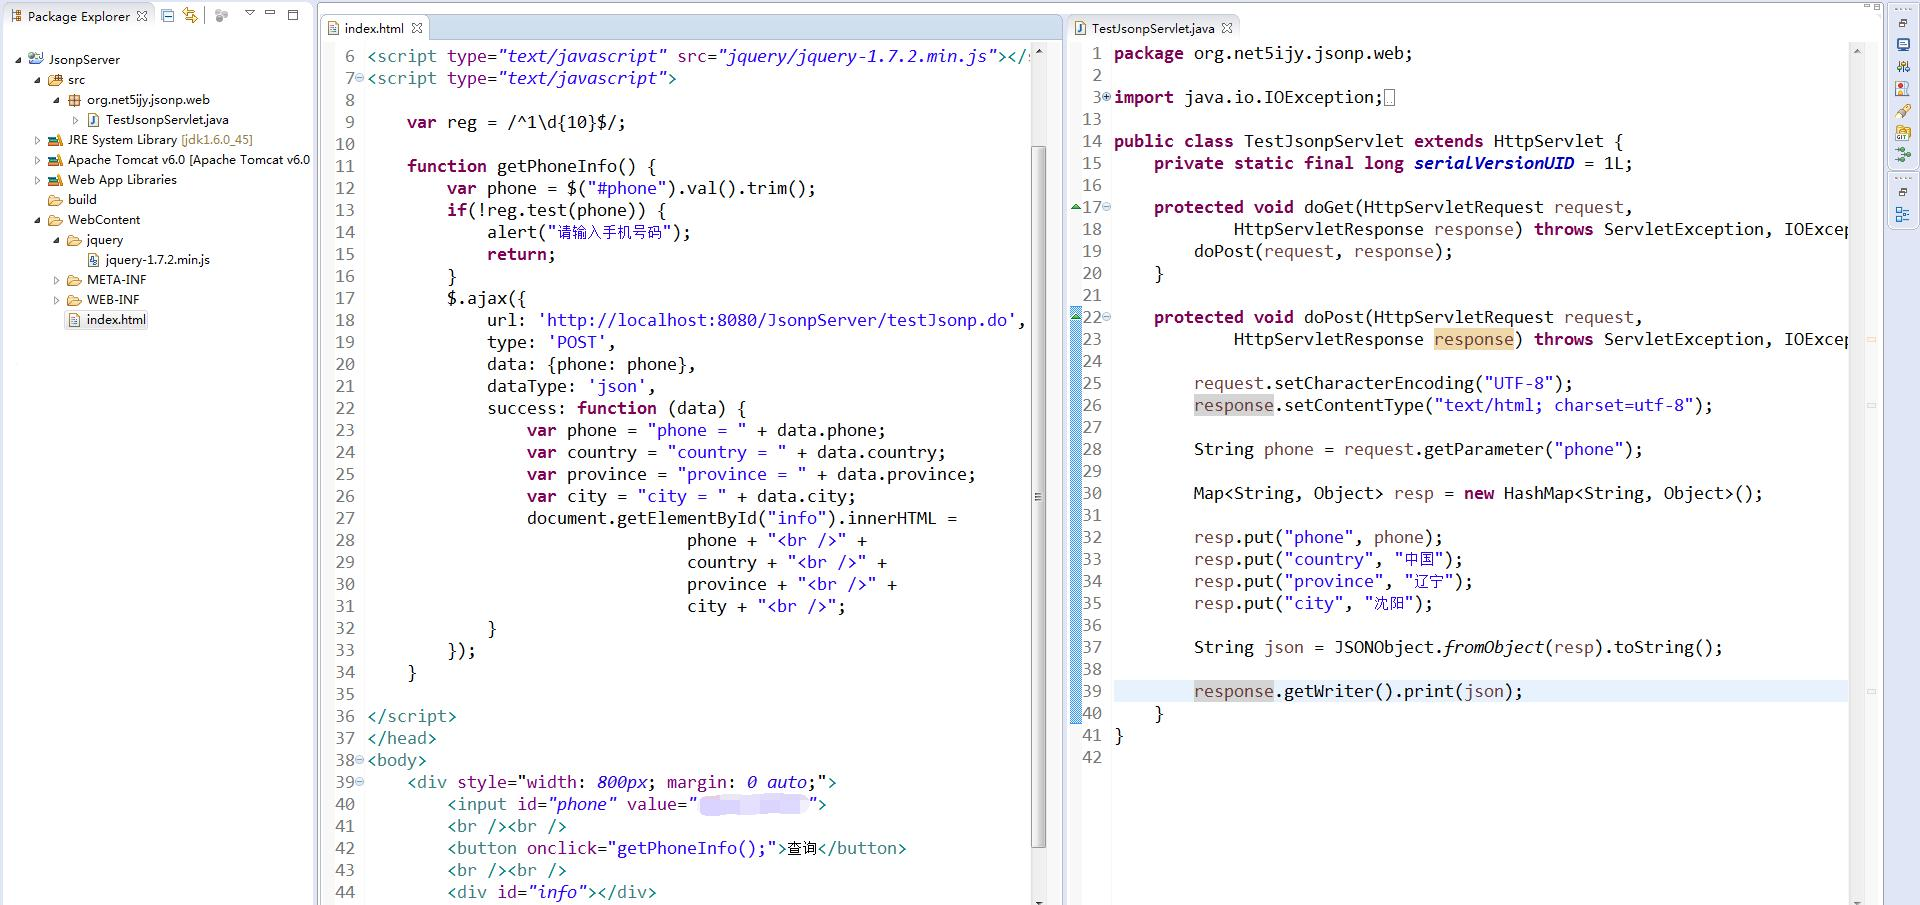
Task: Expand Web App Libraries node
Action: [x=37, y=180]
